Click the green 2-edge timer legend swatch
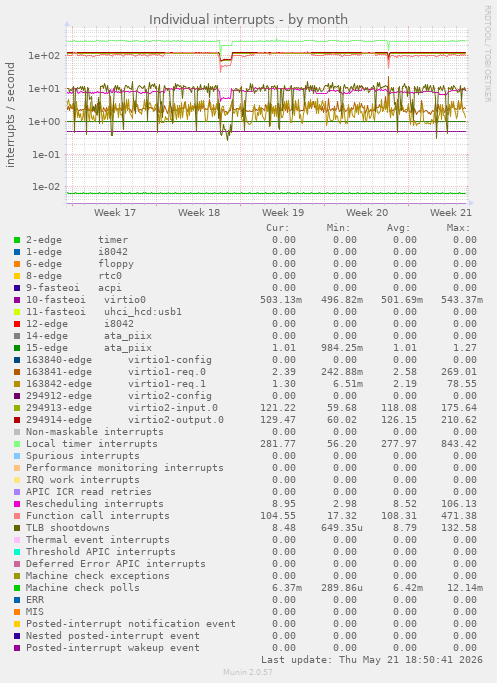The image size is (497, 683). click(x=17, y=240)
